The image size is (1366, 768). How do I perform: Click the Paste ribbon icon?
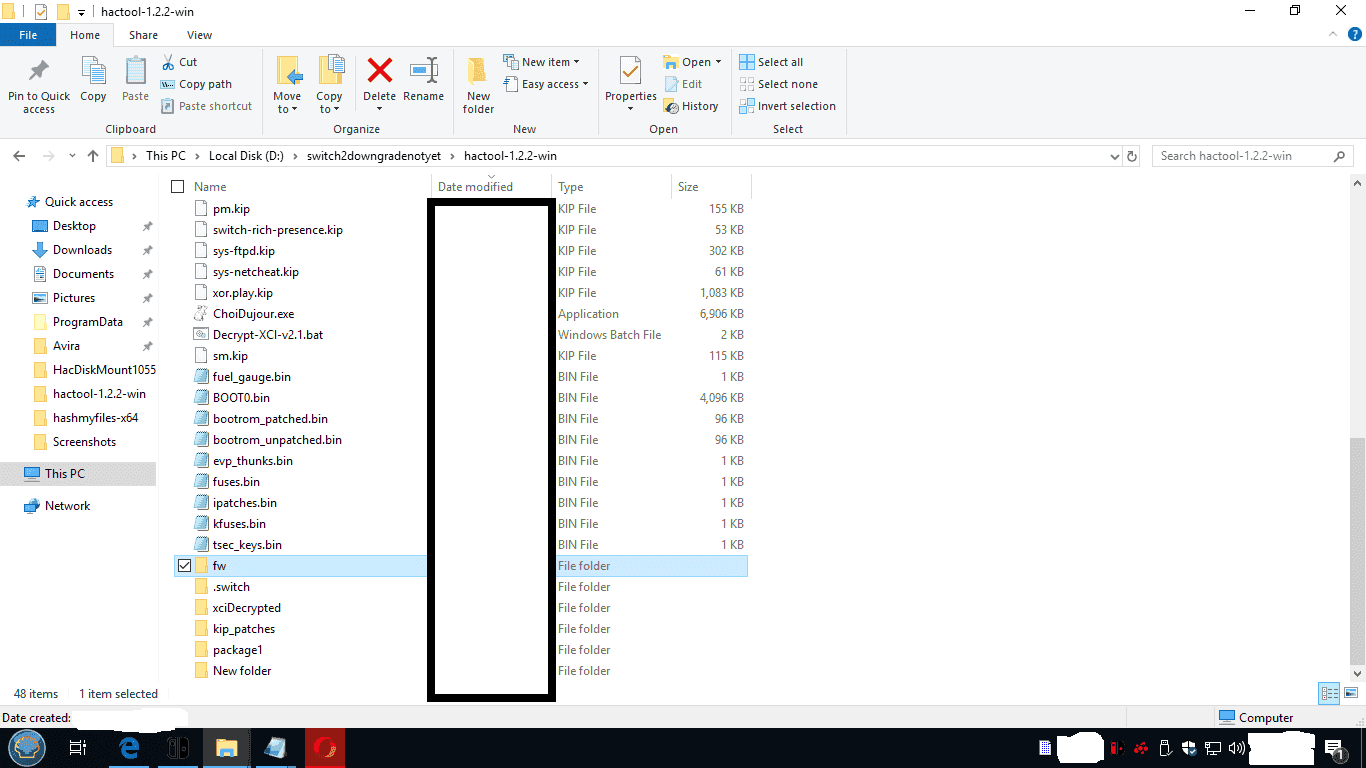pos(135,79)
